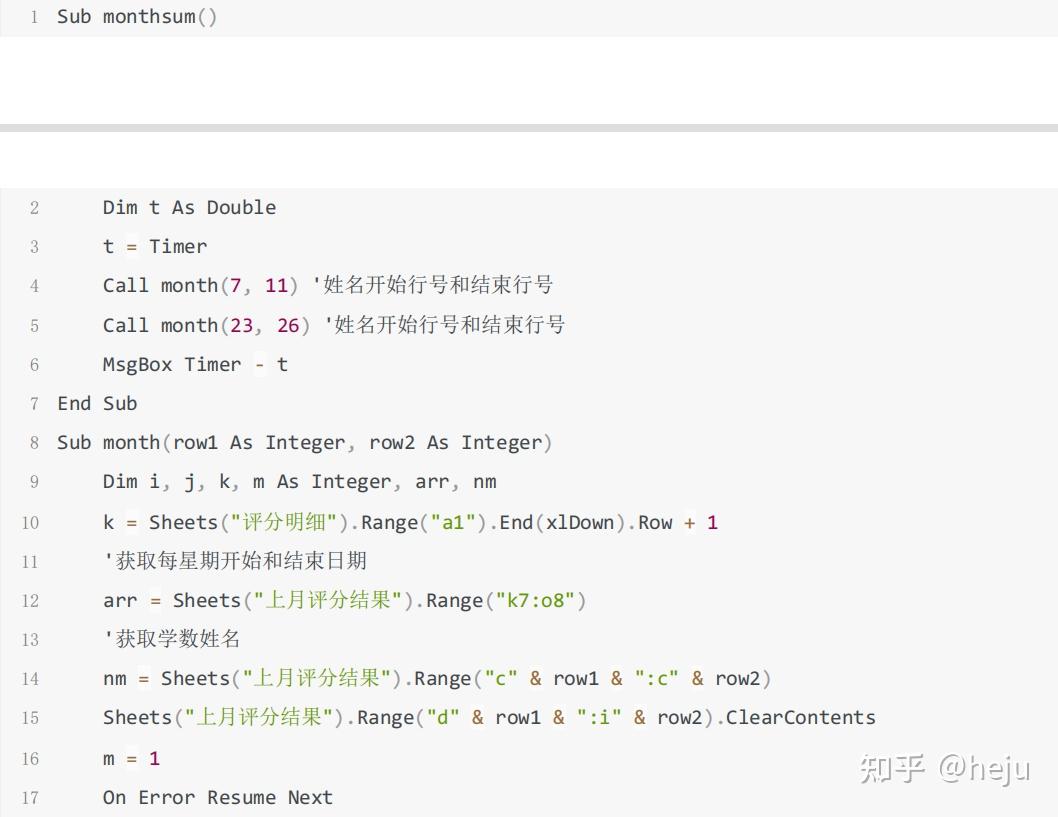Click the "End Sub" statement
The image size is (1058, 817).
click(97, 404)
